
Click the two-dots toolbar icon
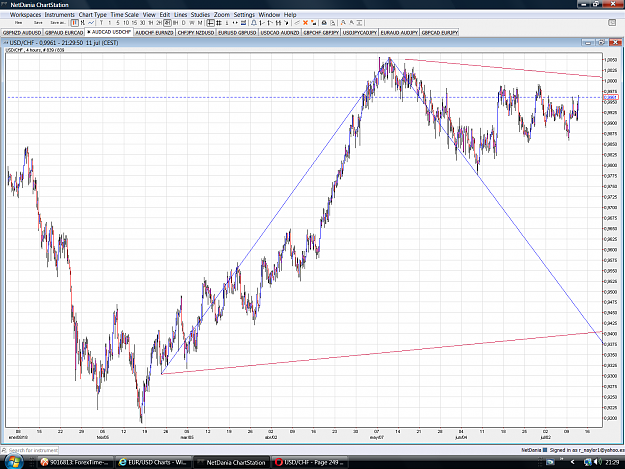(x=235, y=23)
